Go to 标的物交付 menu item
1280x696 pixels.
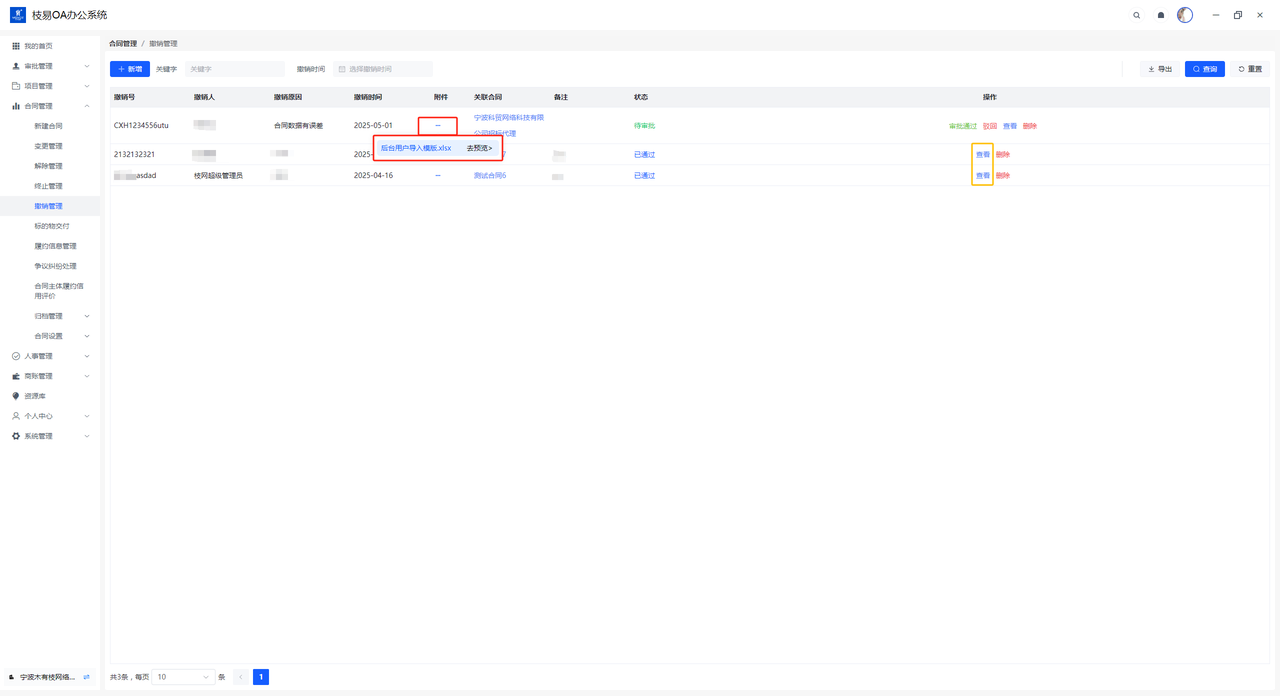[52, 226]
